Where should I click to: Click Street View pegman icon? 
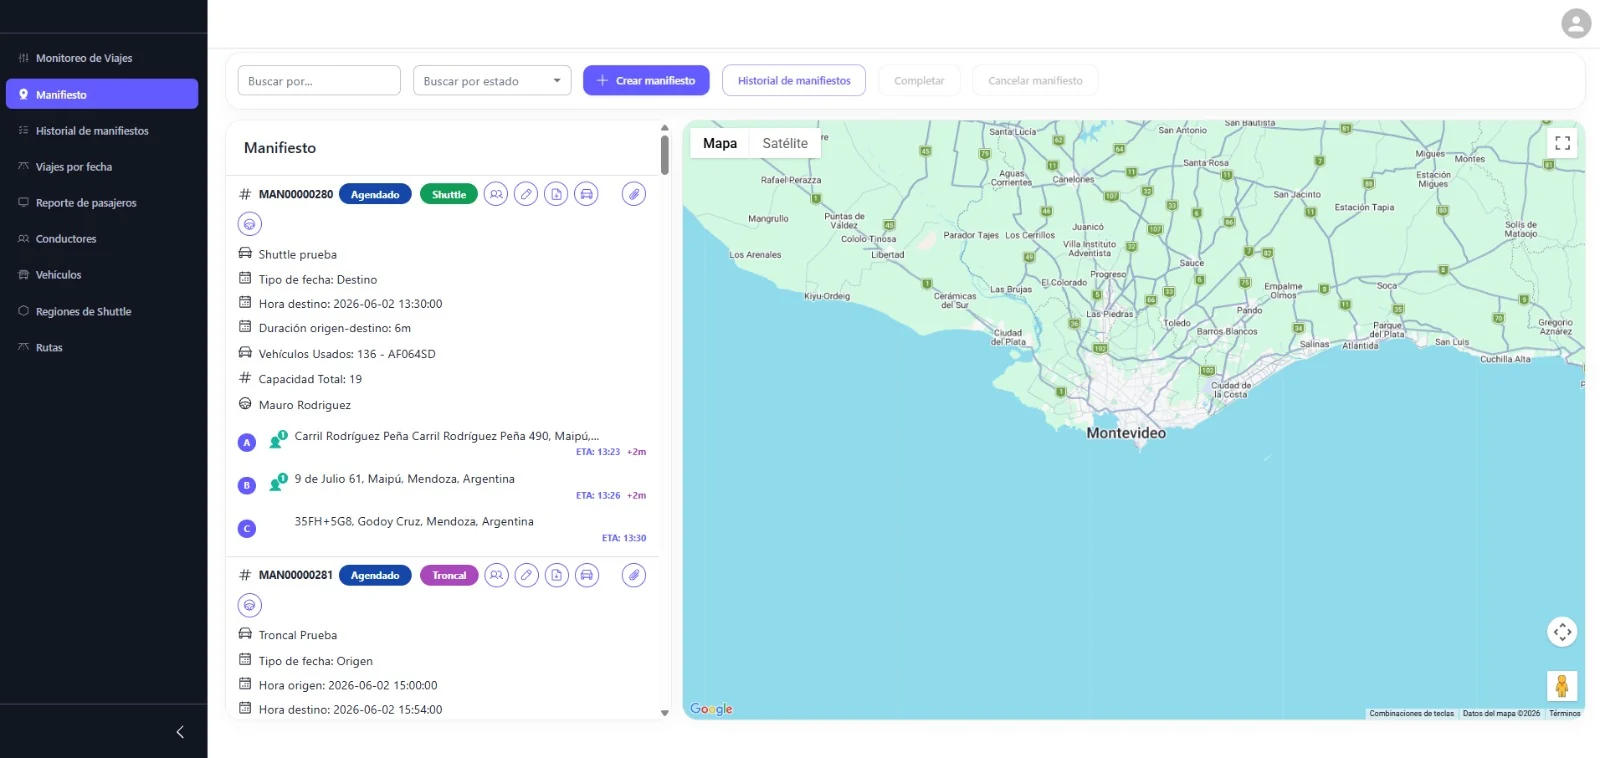coord(1562,686)
